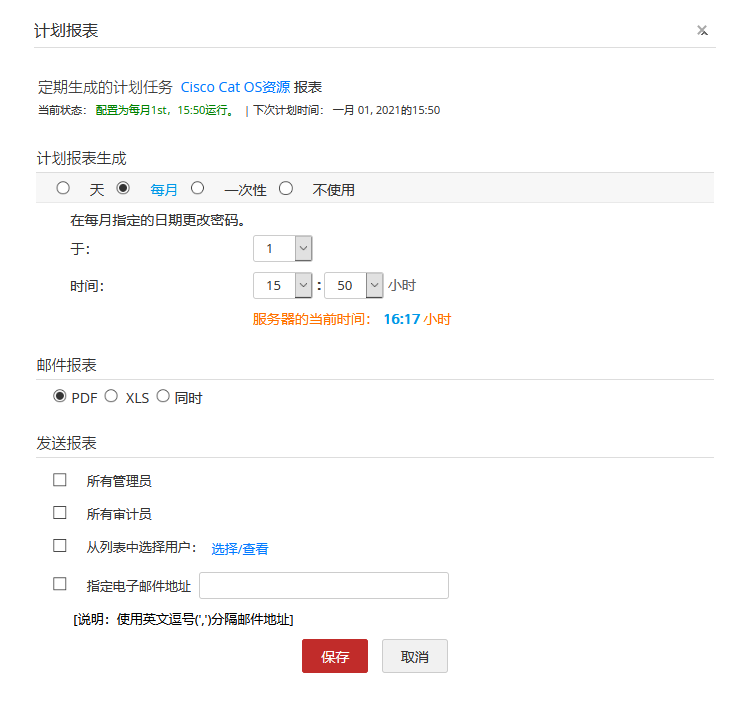Select the 每月 schedule radio button

[124, 188]
